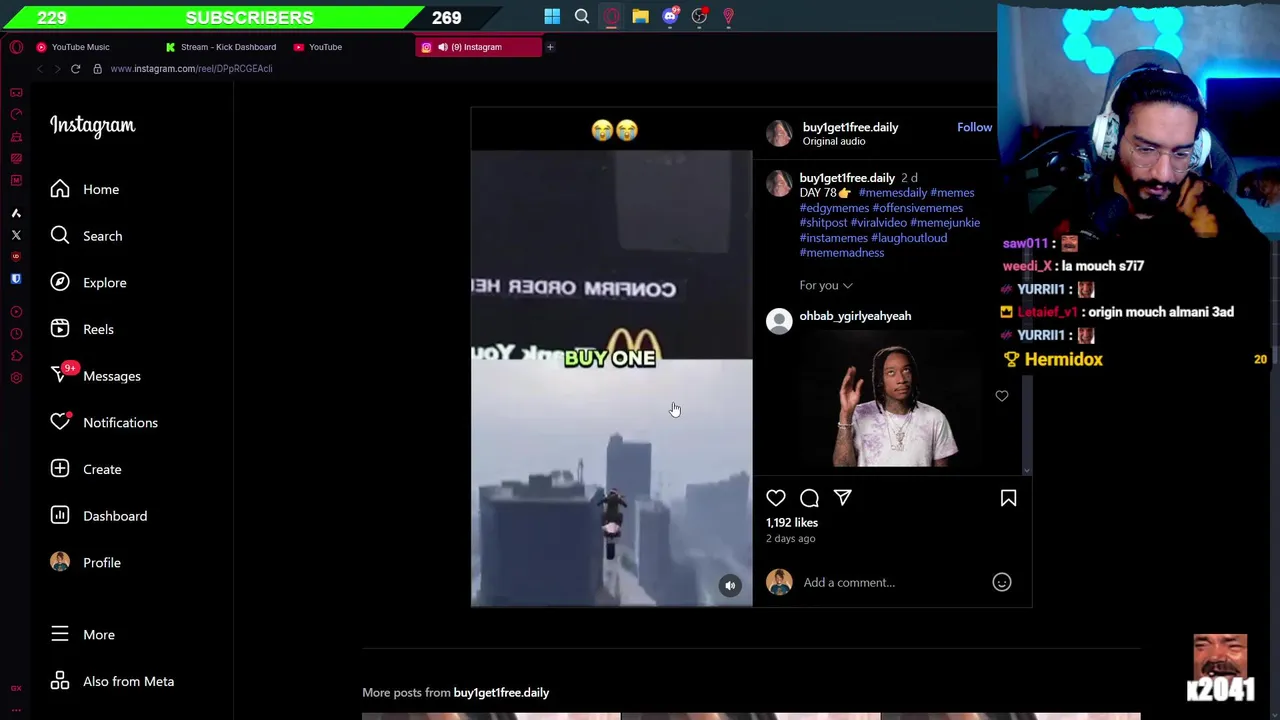The image size is (1280, 720).
Task: Open buy1get1free.daily avatar in post header
Action: 779,134
